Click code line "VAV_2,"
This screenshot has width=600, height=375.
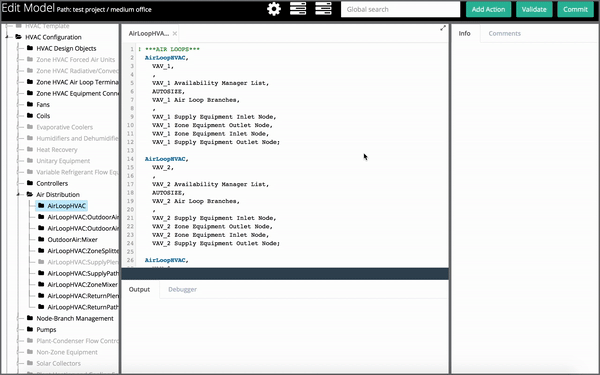click(163, 167)
